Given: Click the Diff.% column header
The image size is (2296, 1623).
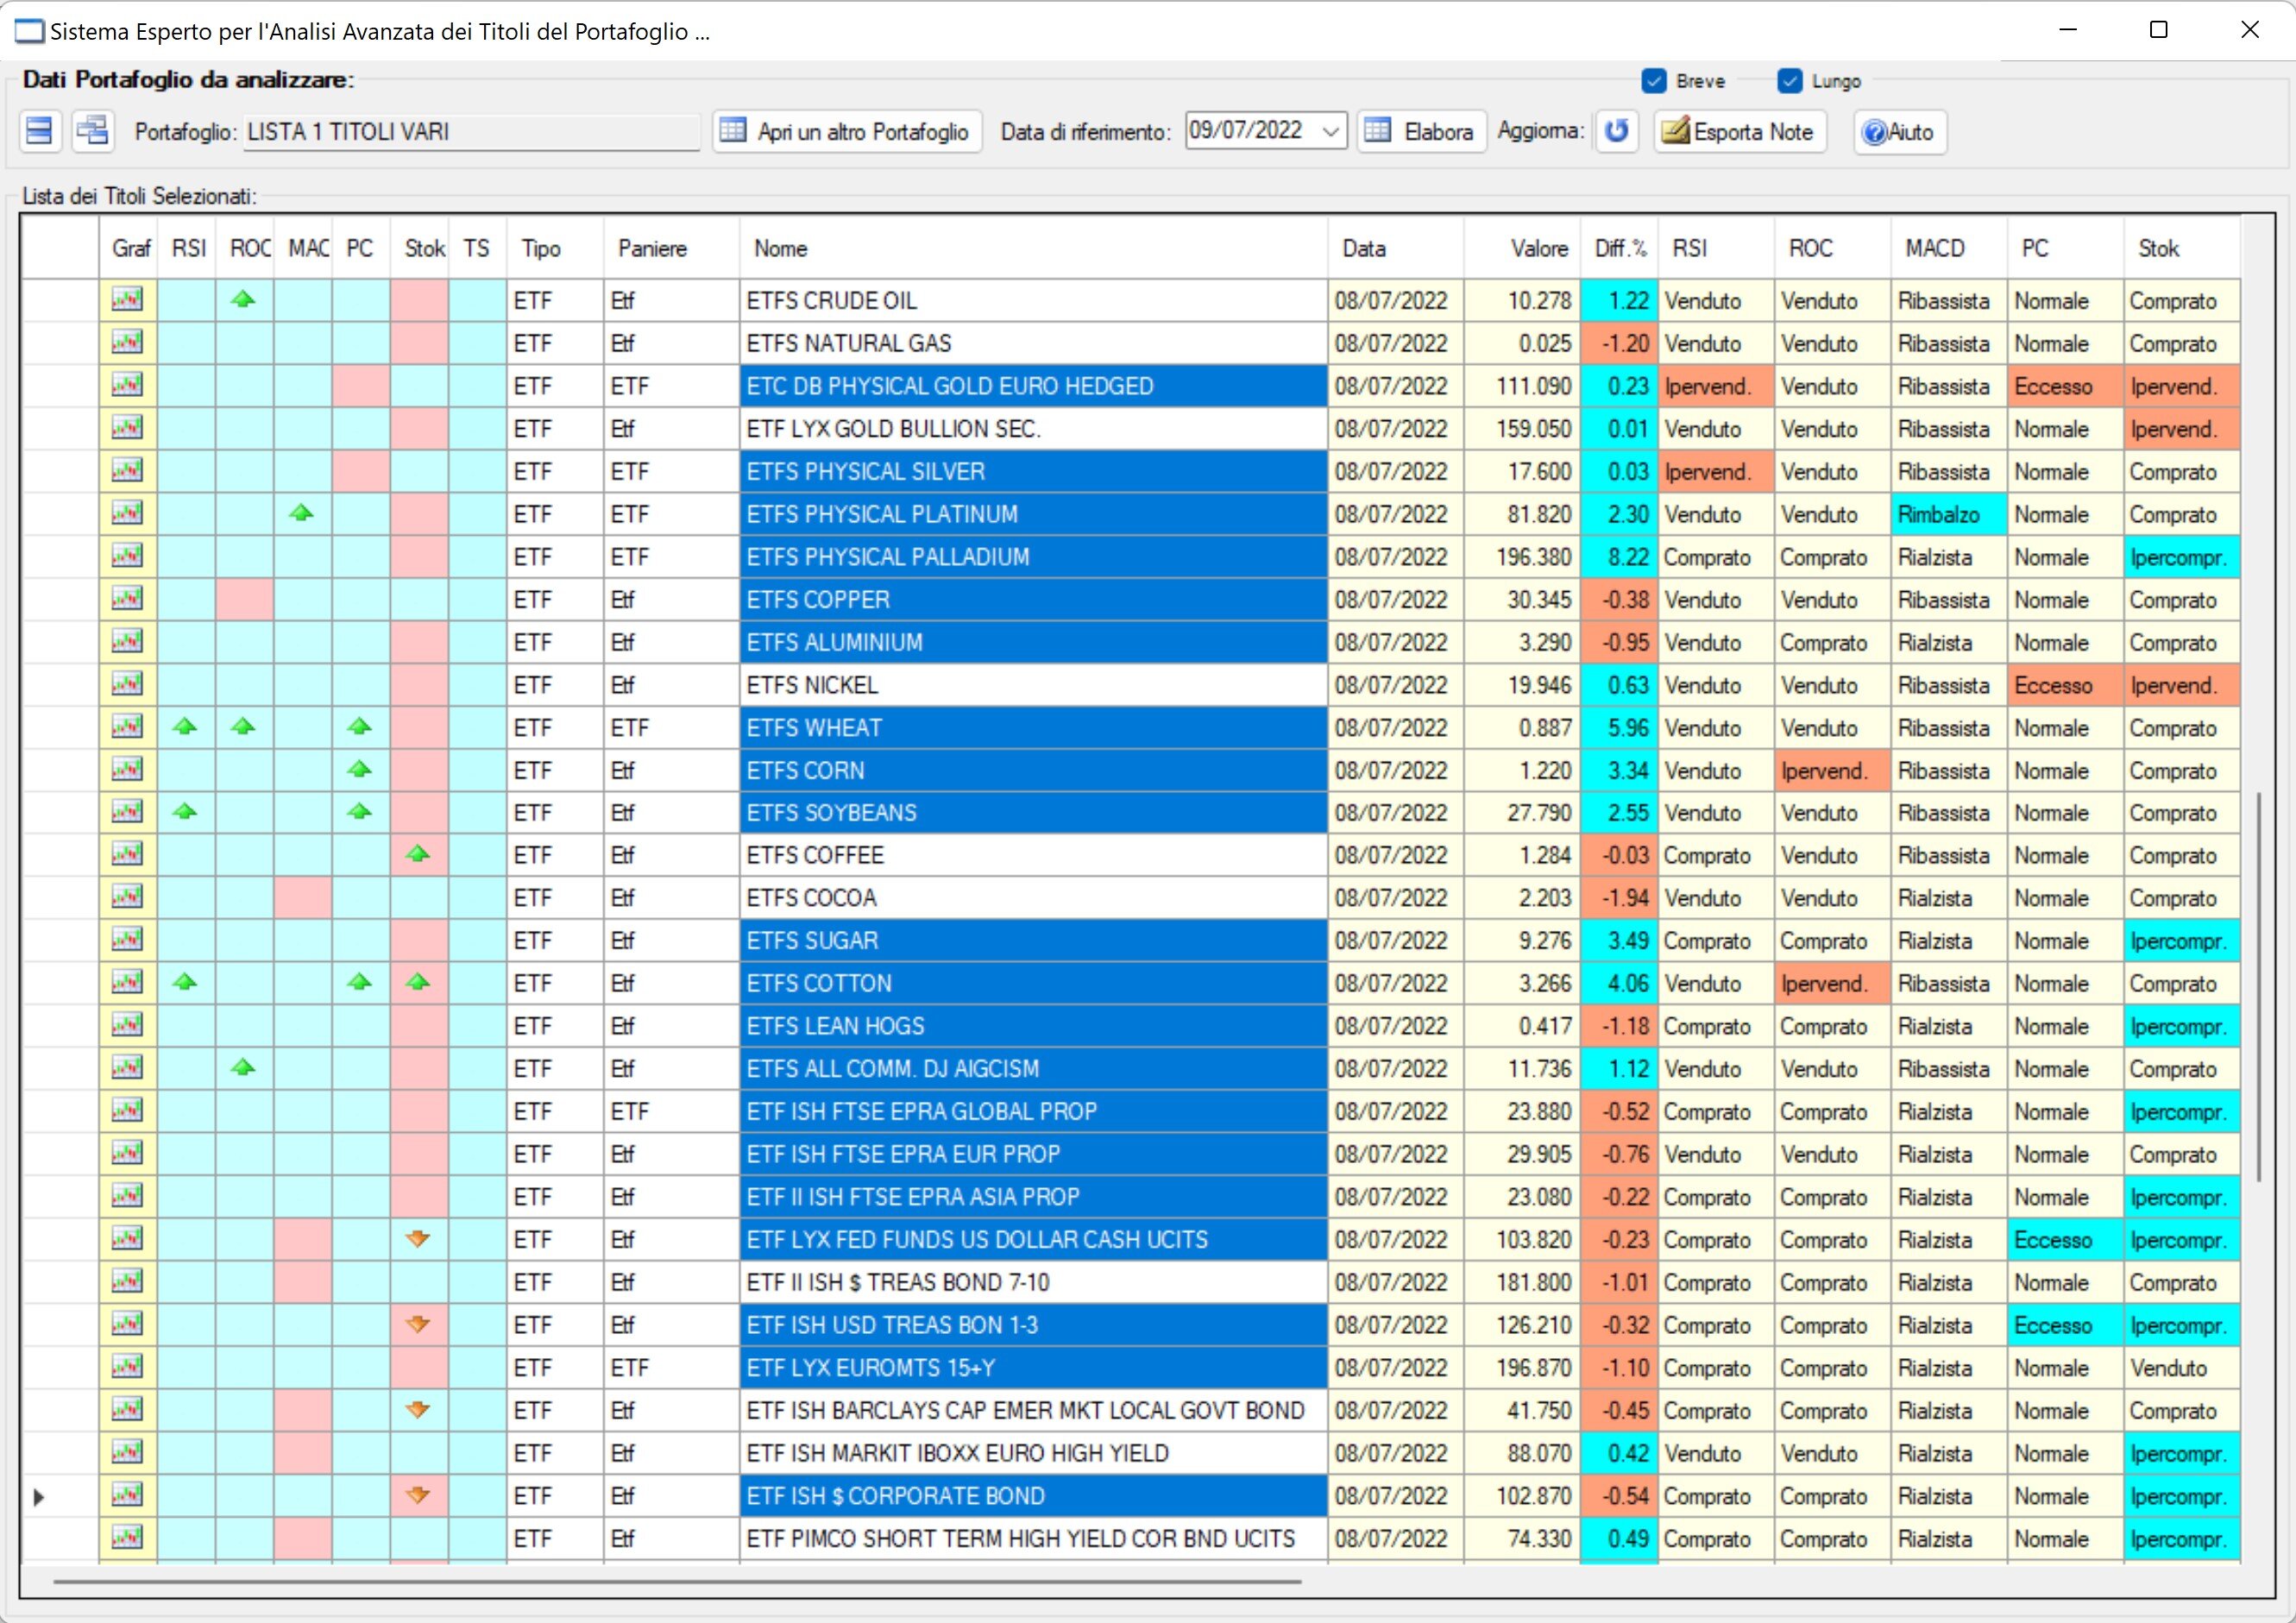Looking at the screenshot, I should coord(1619,248).
